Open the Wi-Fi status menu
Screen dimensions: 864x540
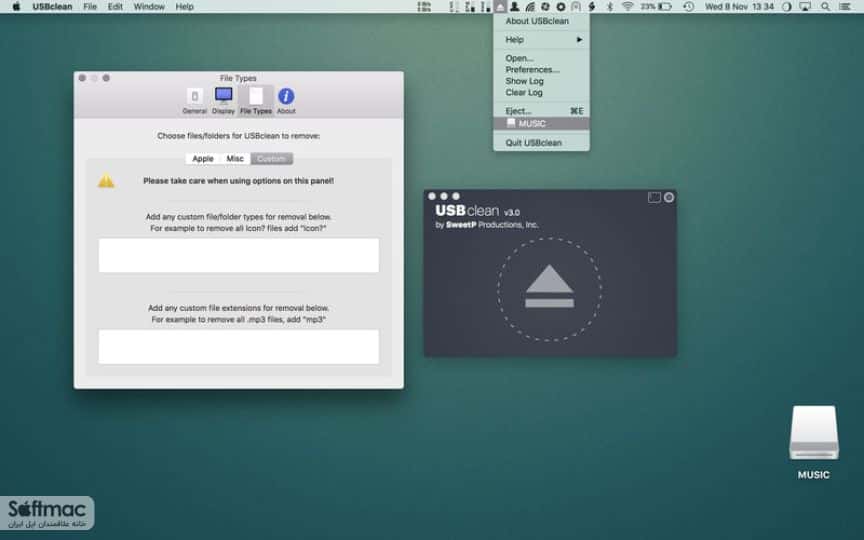[x=627, y=7]
